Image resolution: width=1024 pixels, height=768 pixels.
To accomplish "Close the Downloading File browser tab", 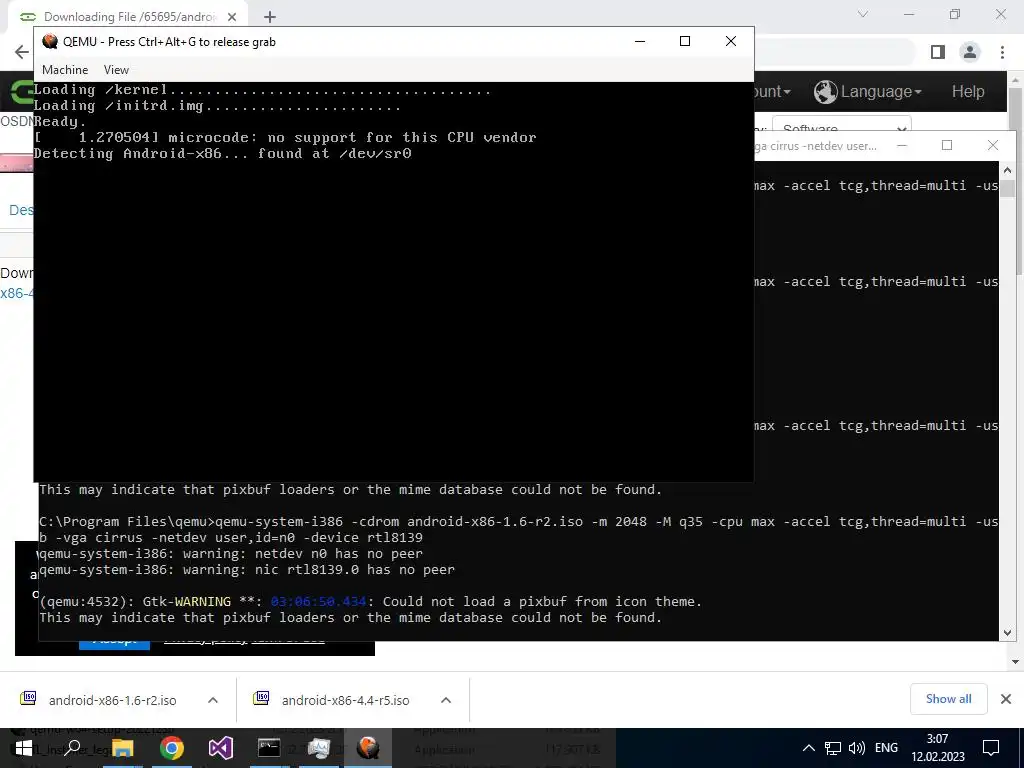I will coord(232,17).
